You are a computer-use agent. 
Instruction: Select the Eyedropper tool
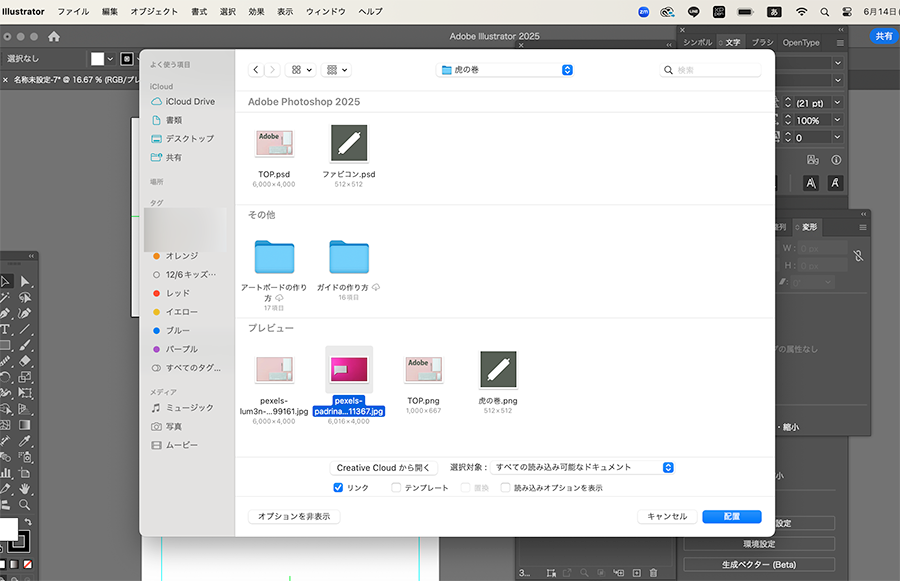pyautogui.click(x=25, y=441)
